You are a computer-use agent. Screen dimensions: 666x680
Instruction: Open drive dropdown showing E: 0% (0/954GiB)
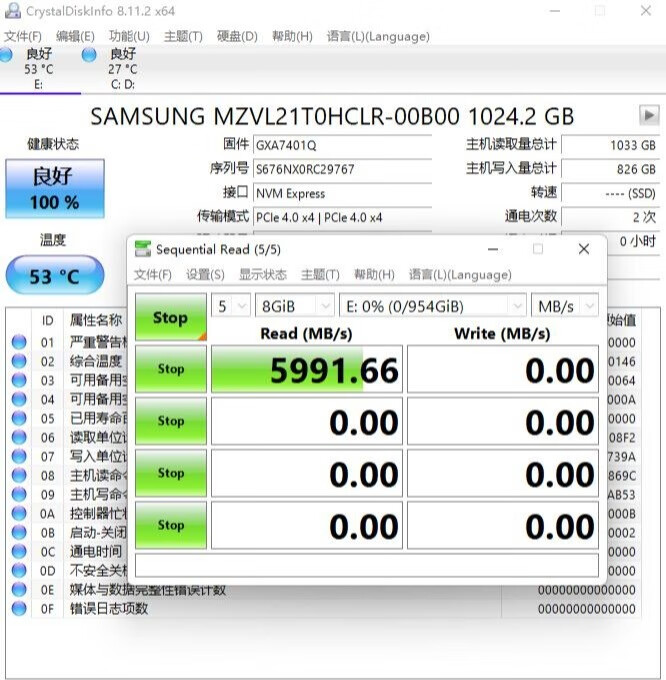coord(433,306)
